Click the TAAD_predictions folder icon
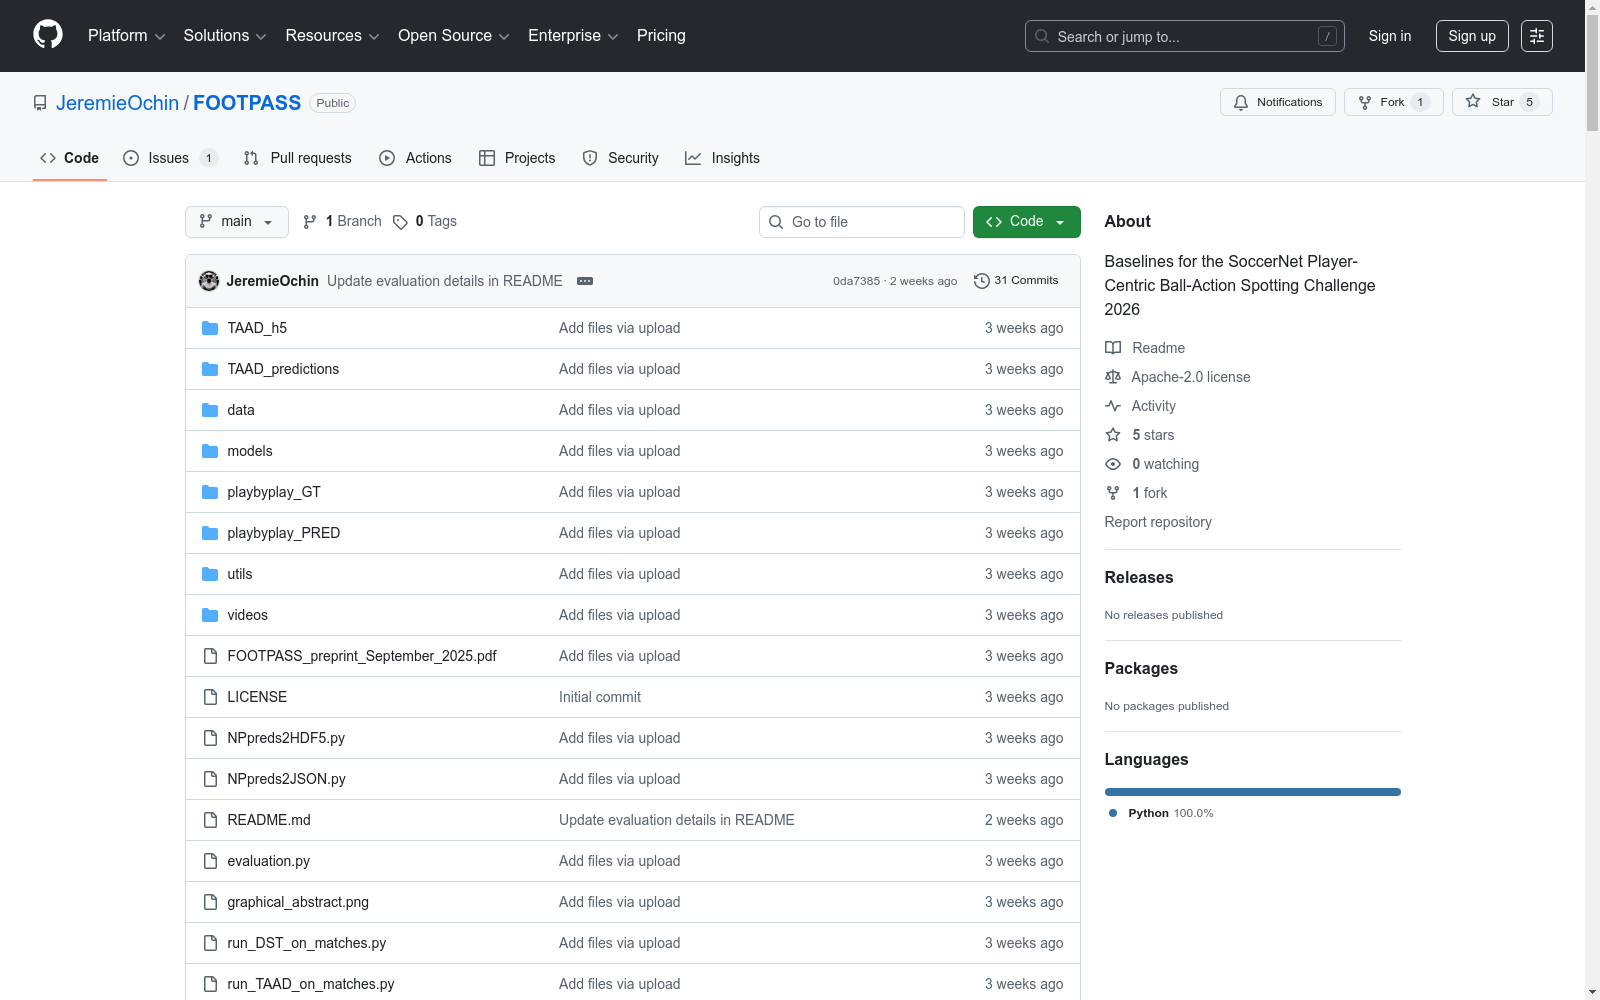Screen dimensions: 1600x1000 210,369
